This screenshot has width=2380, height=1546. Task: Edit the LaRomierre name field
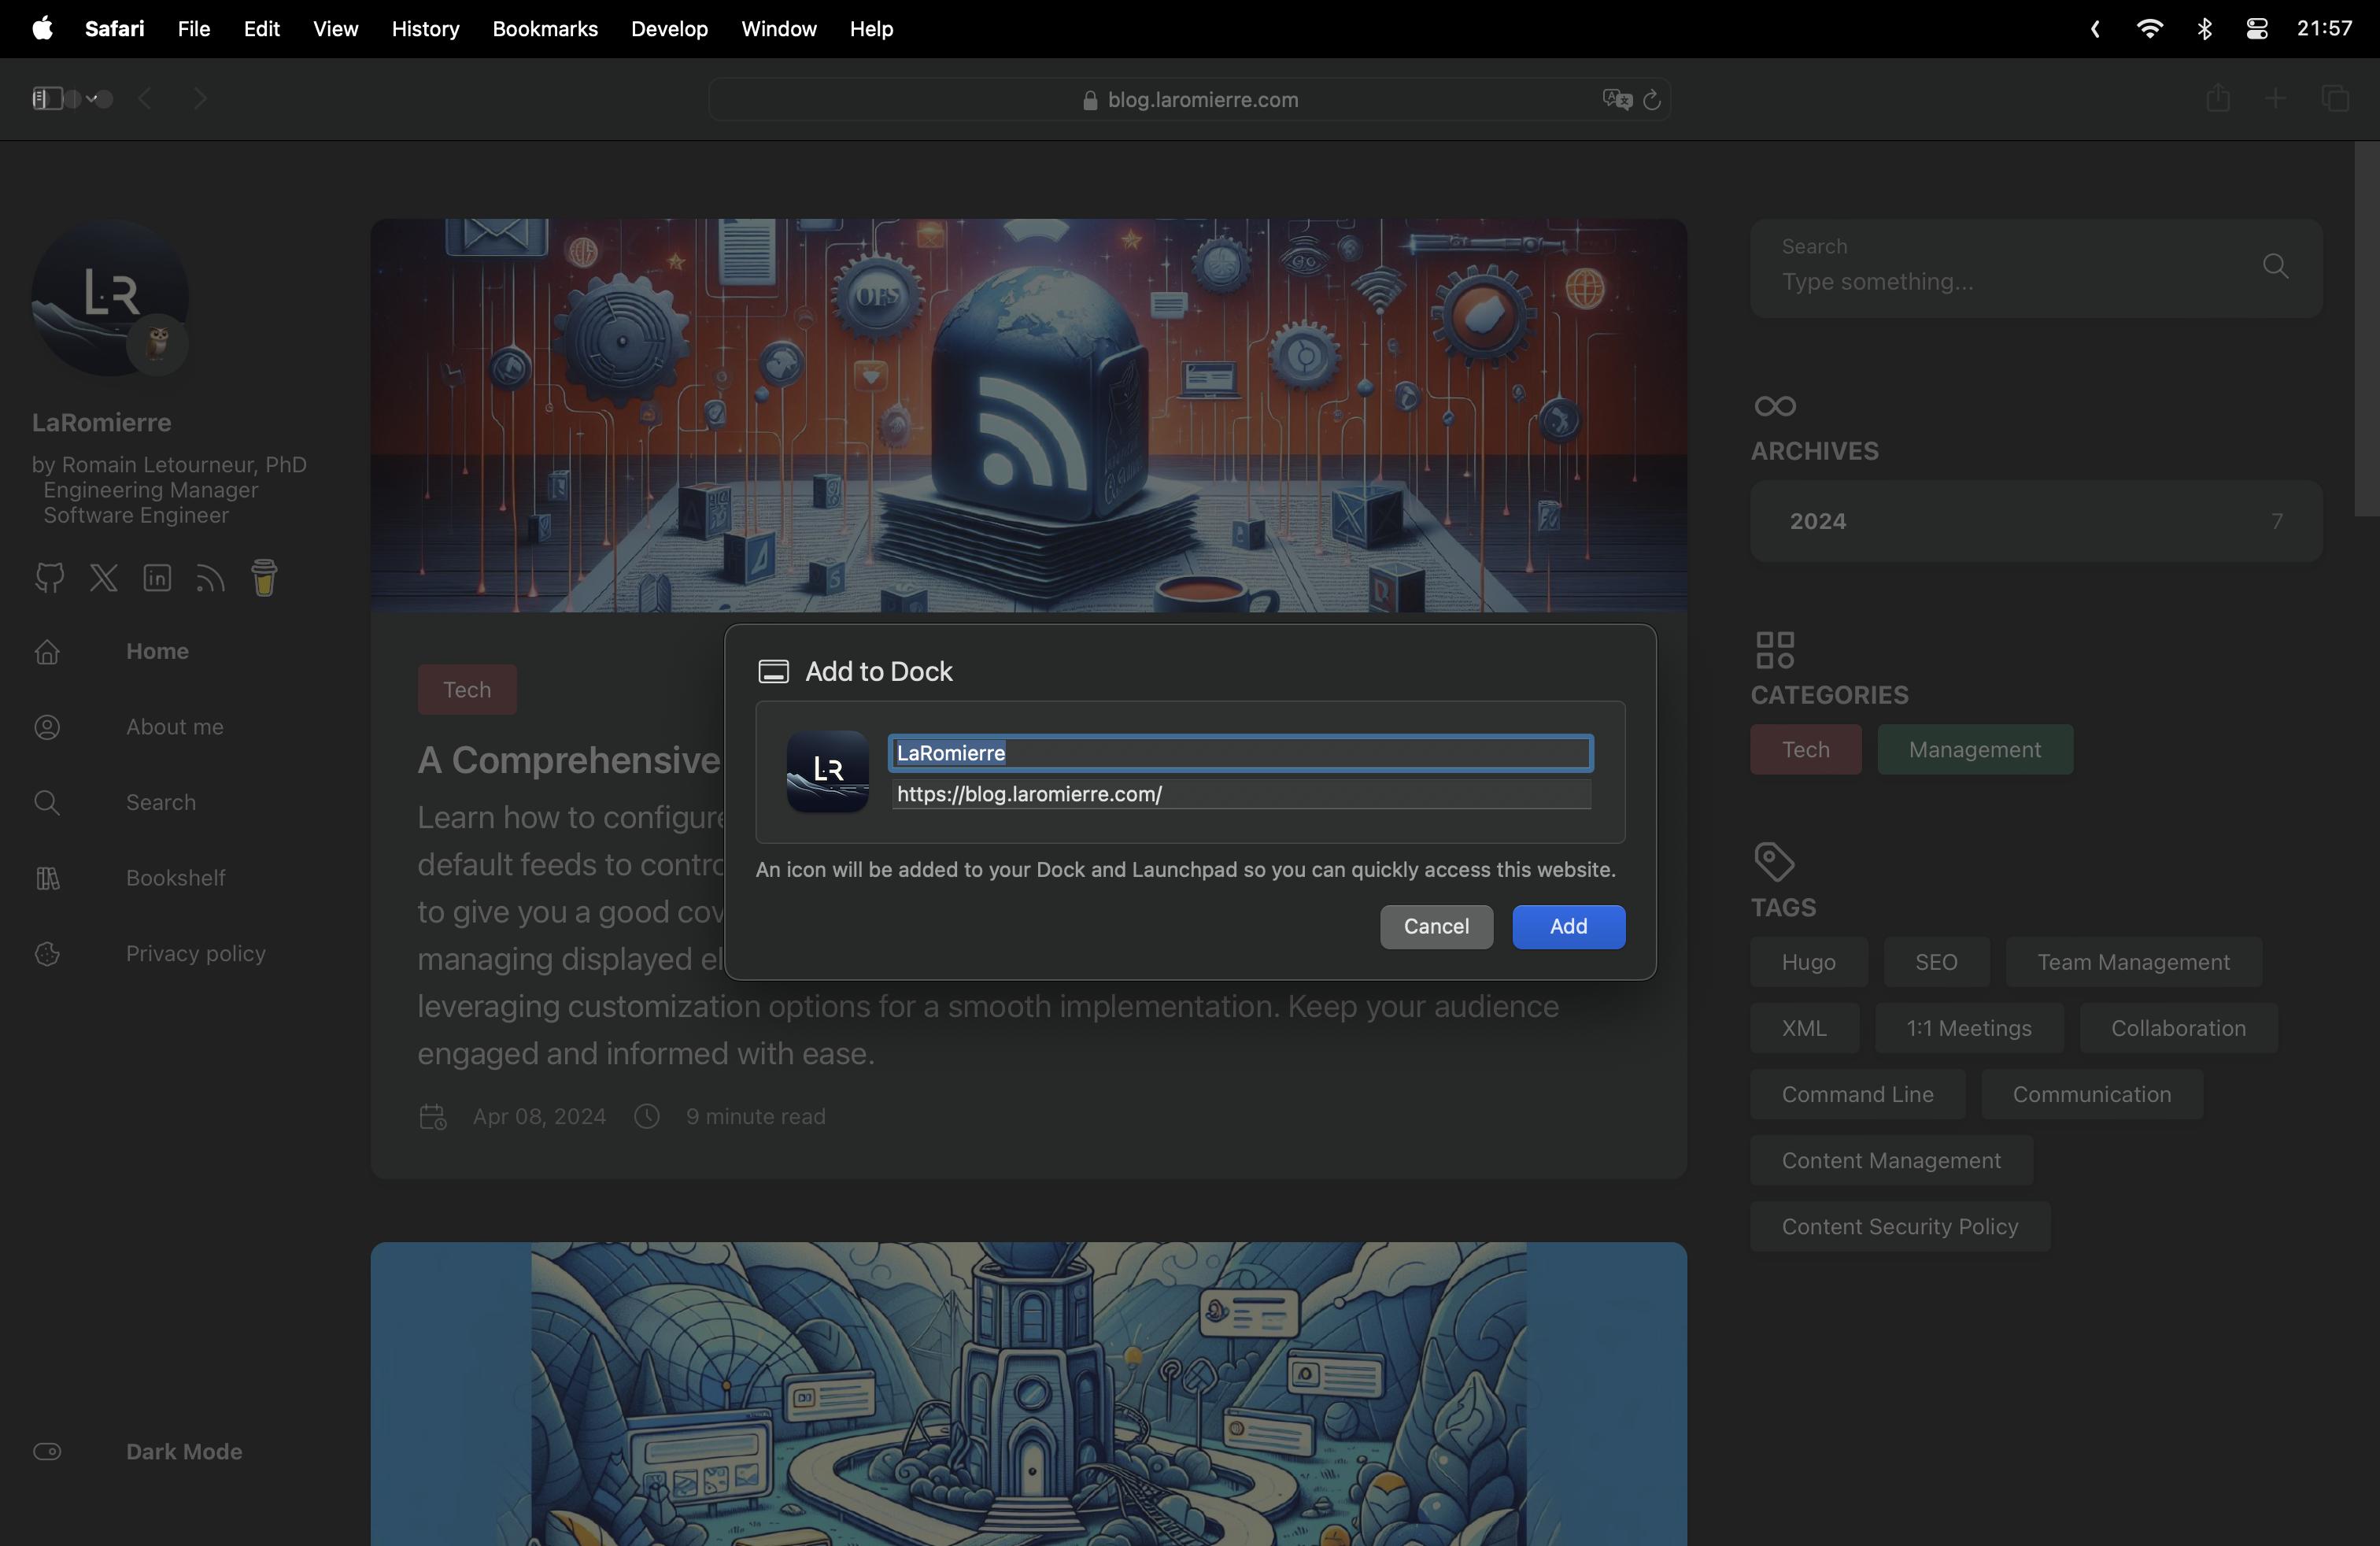[x=1240, y=753]
